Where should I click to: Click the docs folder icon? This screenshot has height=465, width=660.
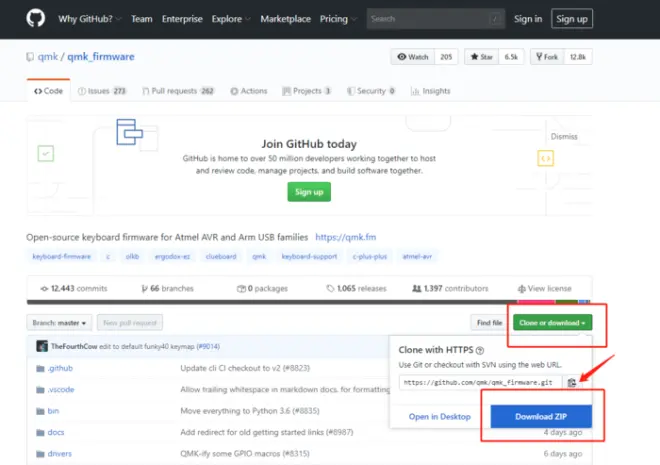coord(40,433)
